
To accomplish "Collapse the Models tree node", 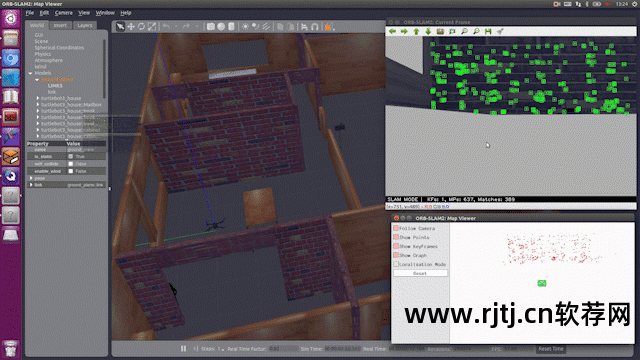I will [31, 73].
